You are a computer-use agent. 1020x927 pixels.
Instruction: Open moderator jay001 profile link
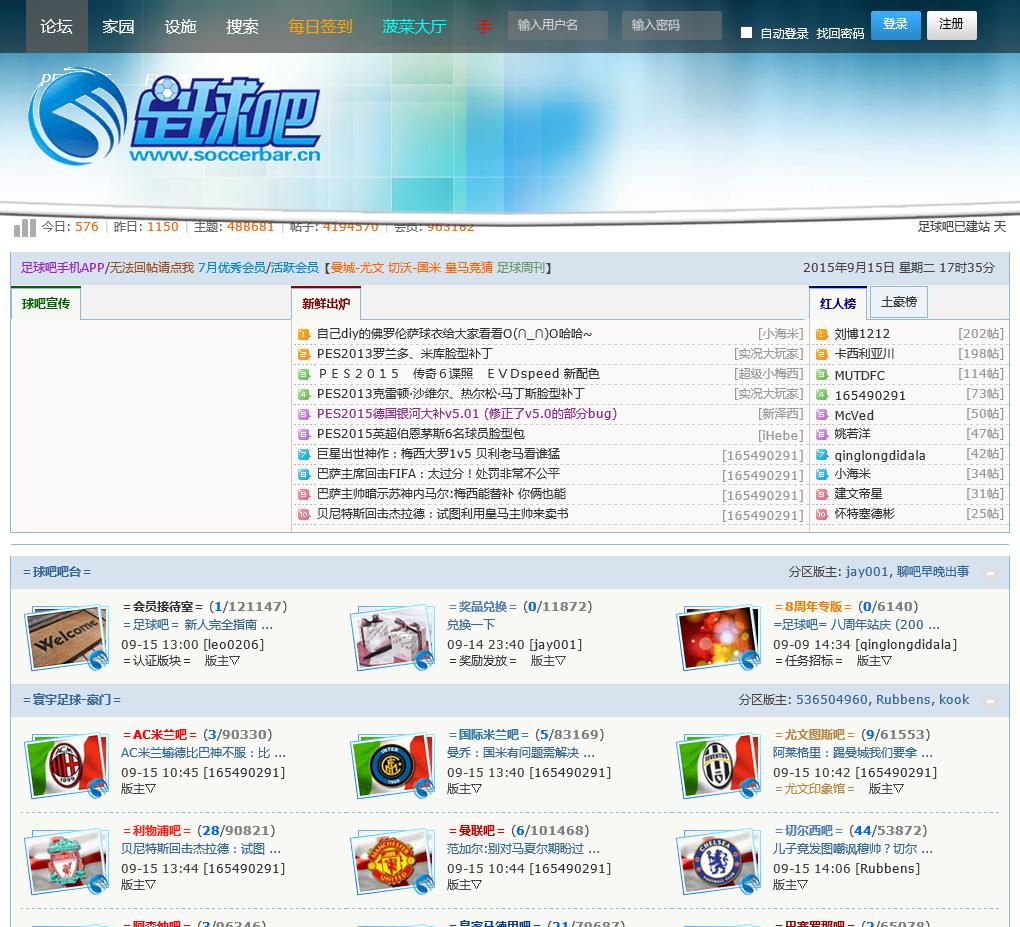pyautogui.click(x=866, y=572)
